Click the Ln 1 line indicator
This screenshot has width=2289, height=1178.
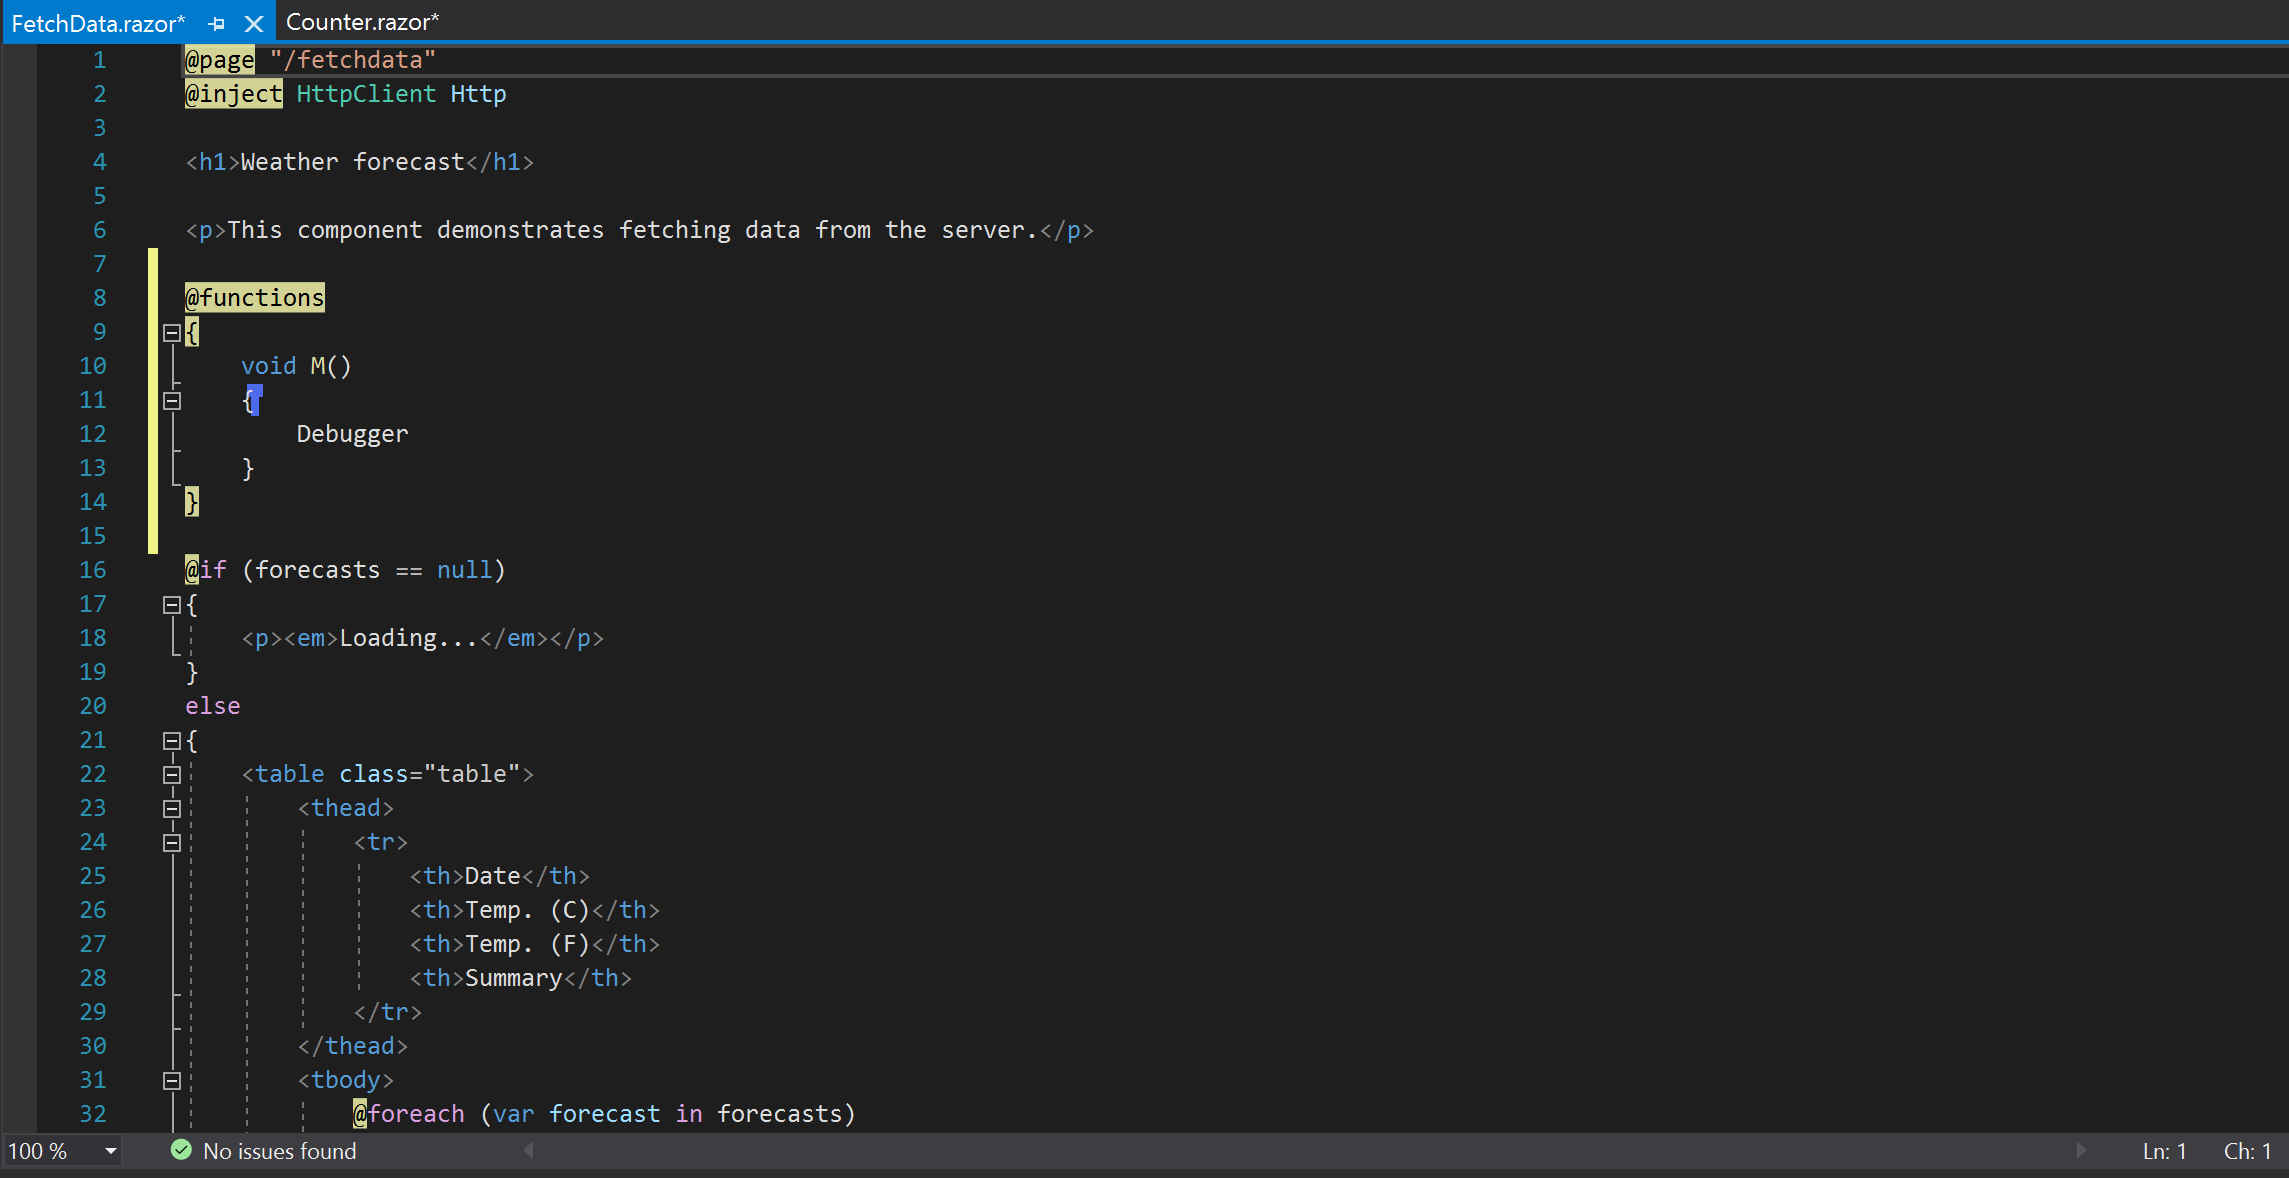click(2163, 1151)
